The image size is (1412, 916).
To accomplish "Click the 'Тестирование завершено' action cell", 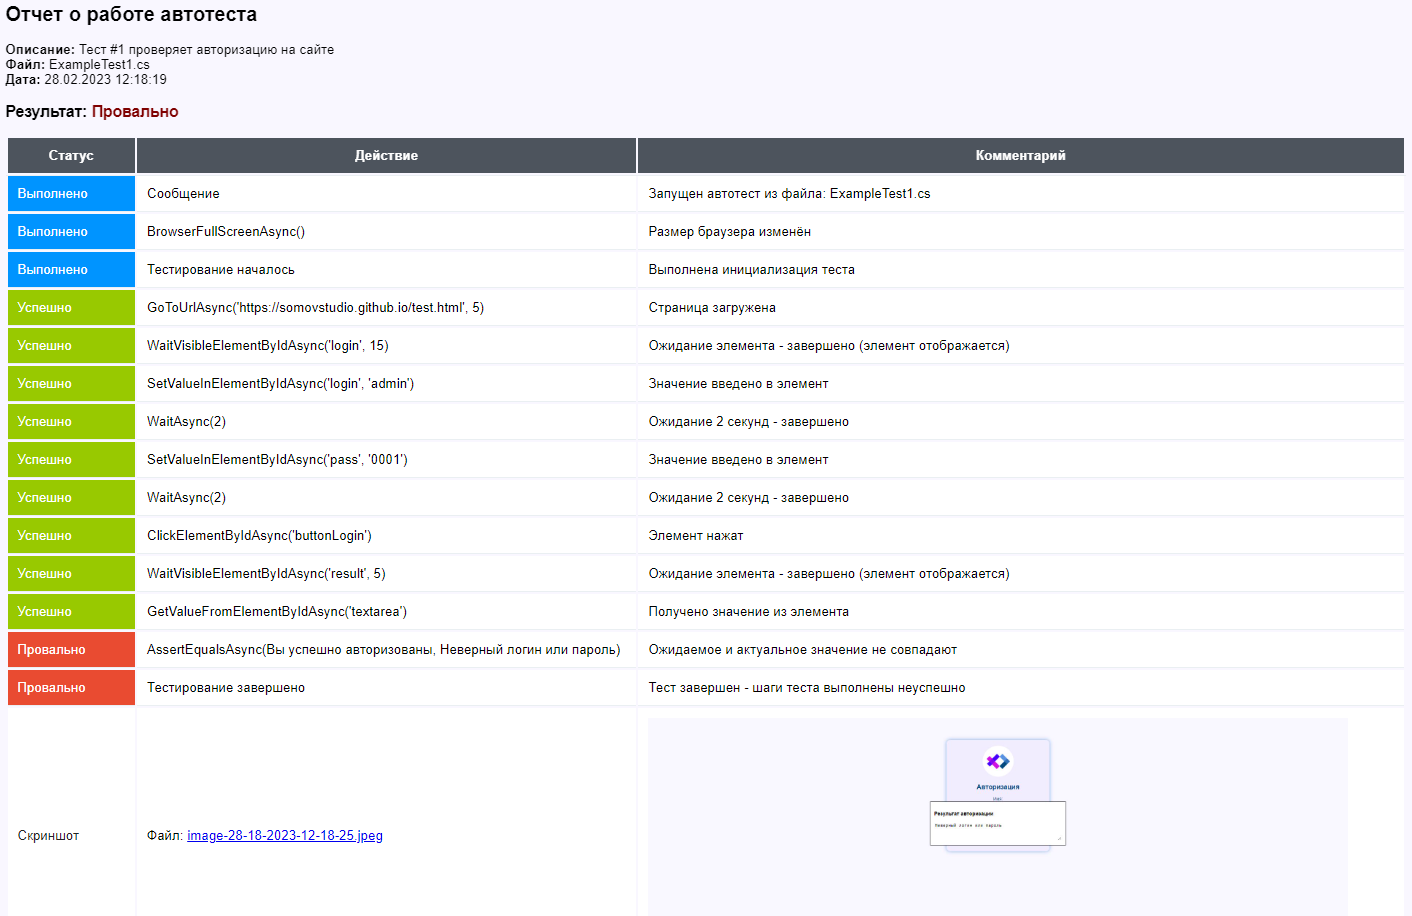I will coord(226,688).
